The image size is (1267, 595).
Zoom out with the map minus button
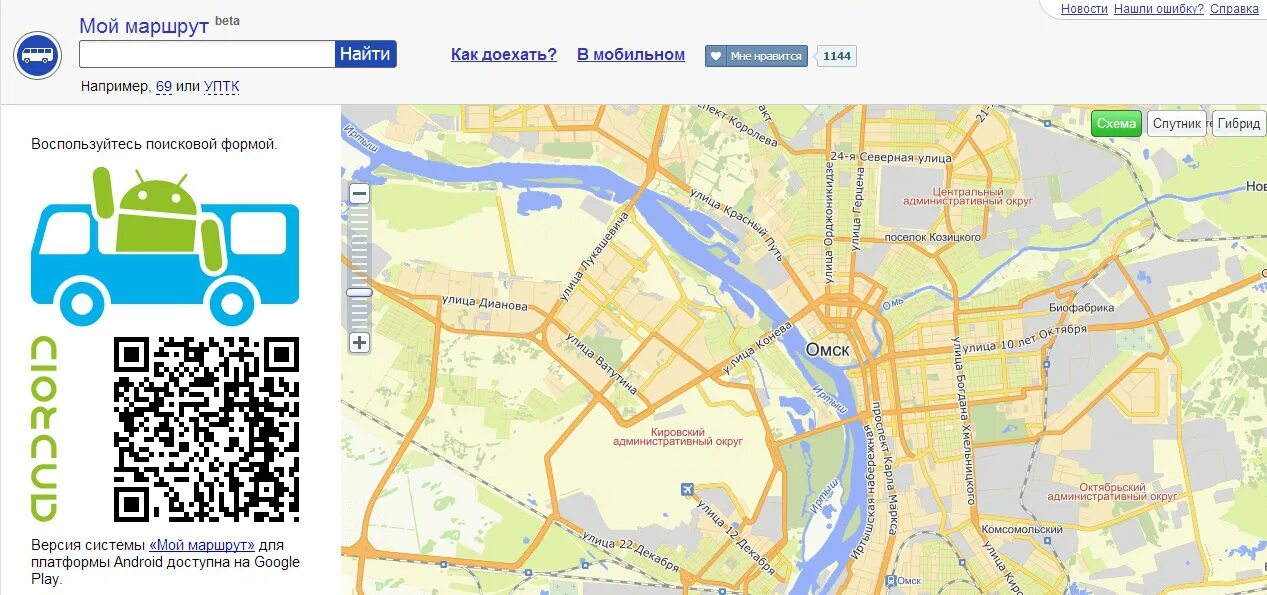pos(360,194)
